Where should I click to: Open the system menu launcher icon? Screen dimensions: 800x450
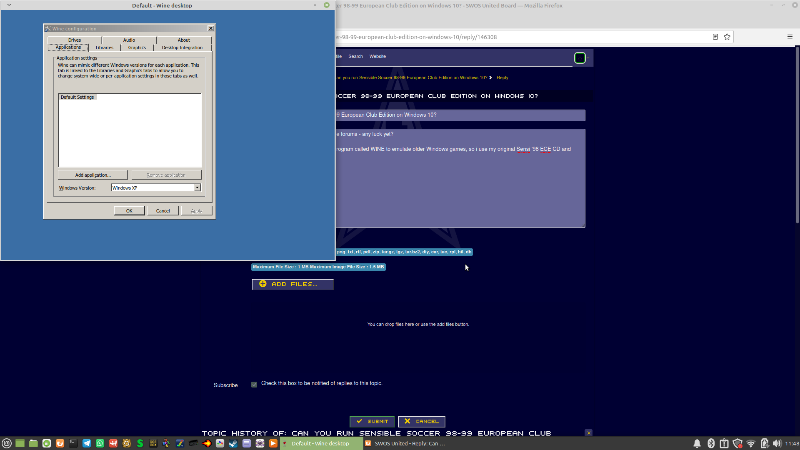(6, 443)
